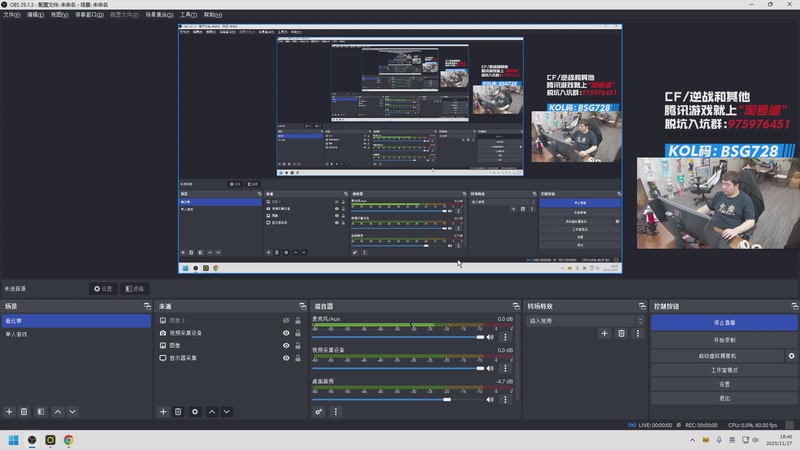The height and width of the screenshot is (450, 800).
Task: Pop out the Audio Mixer (混音器) dock
Action: point(516,306)
